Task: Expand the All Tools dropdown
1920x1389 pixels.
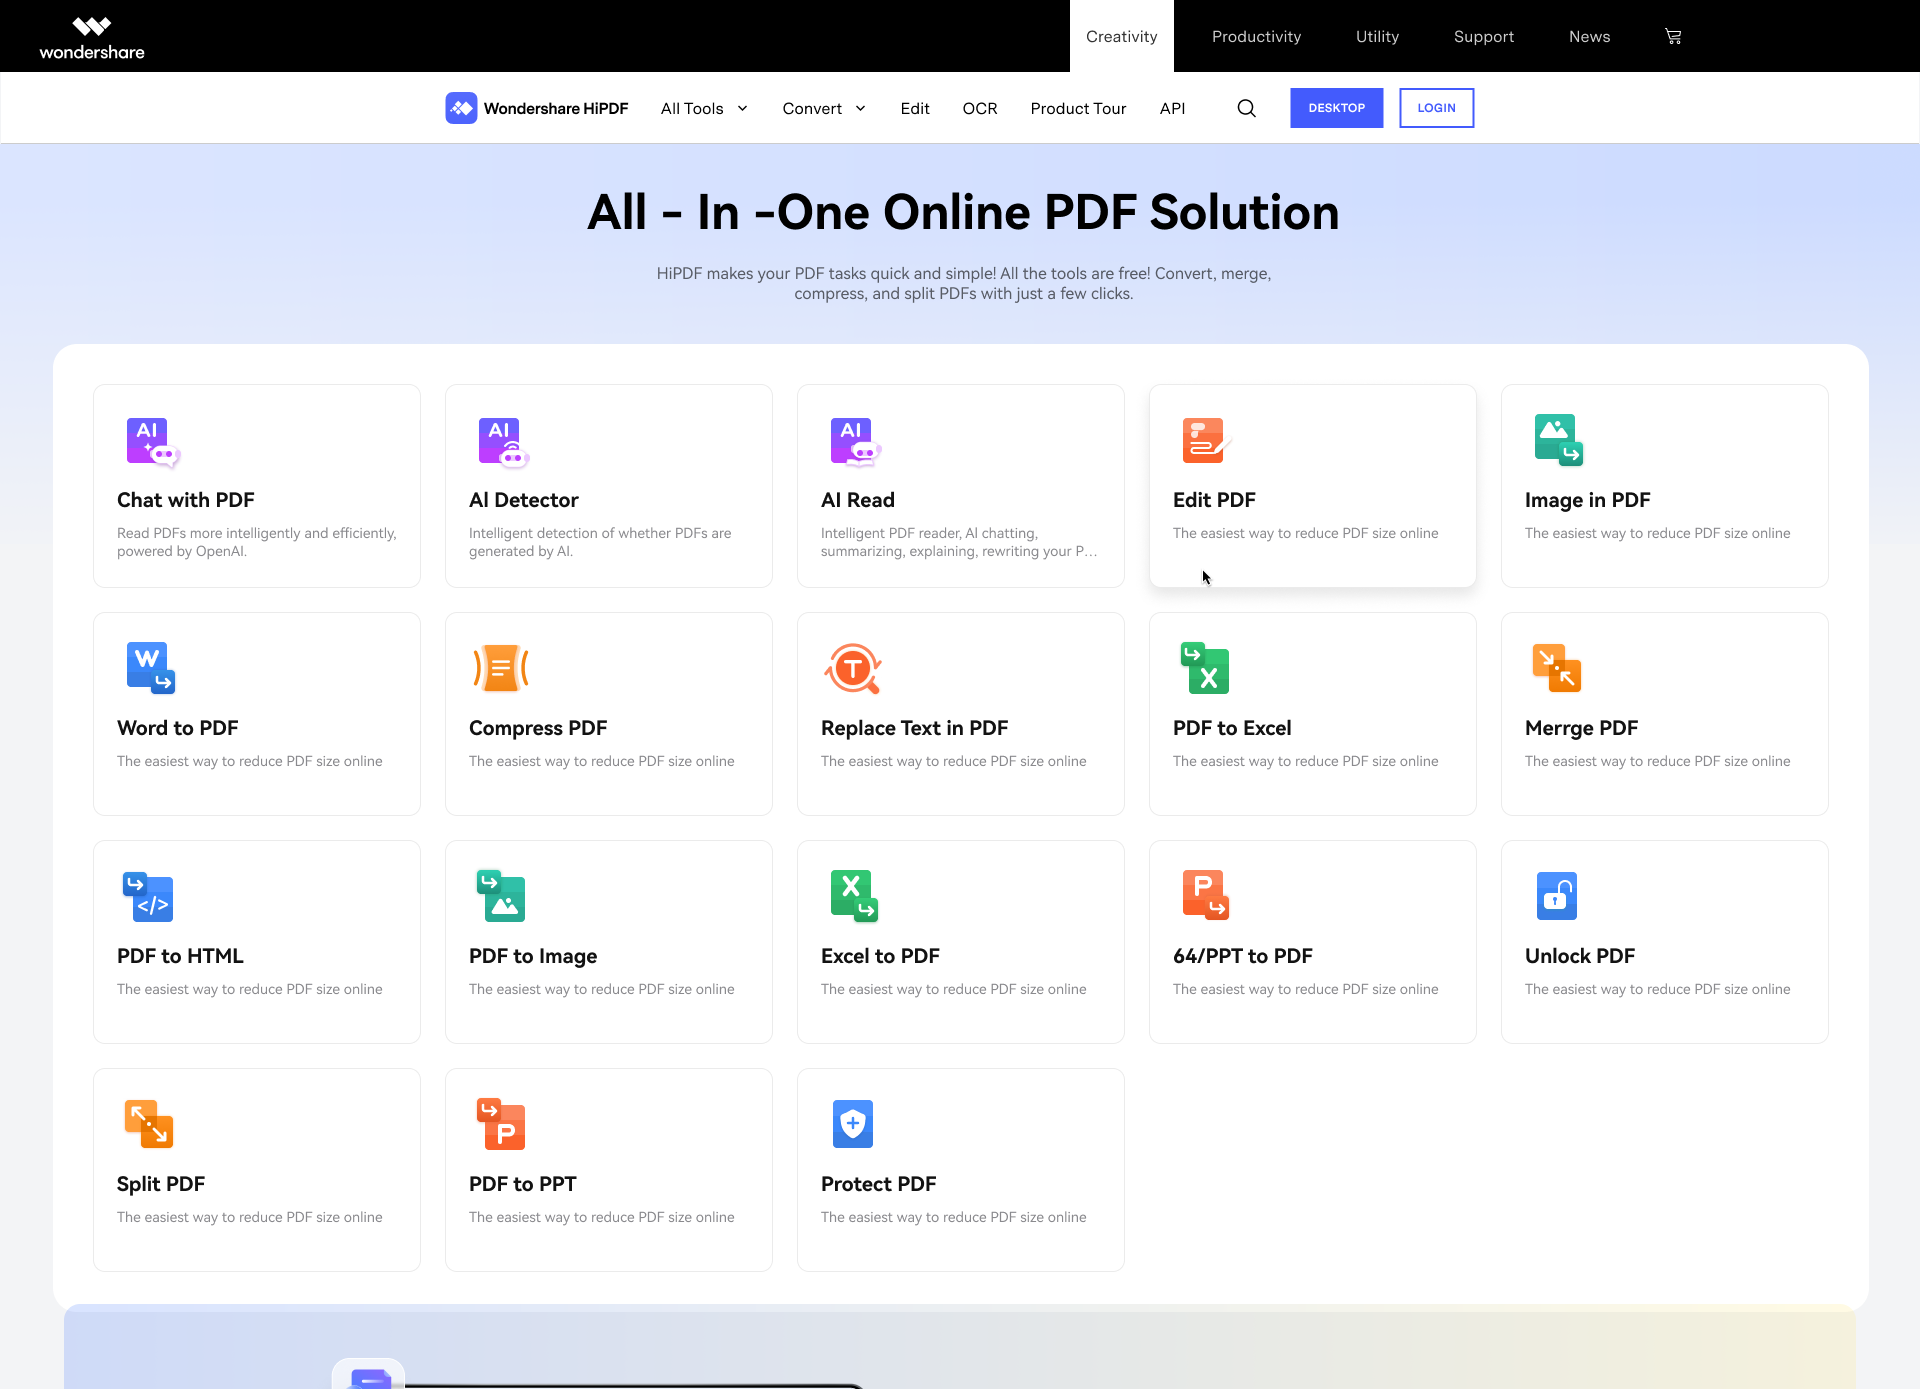Action: pos(704,108)
